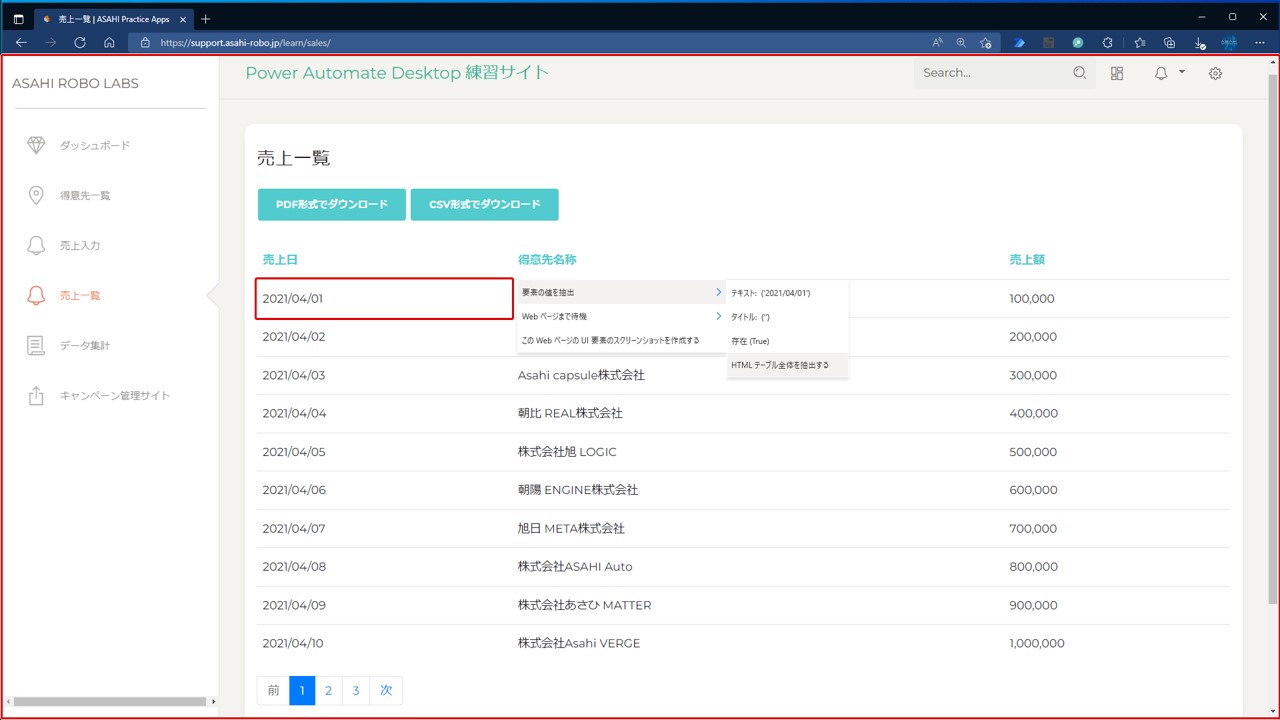Open the Collections icon
The height and width of the screenshot is (720, 1280).
tap(1169, 43)
